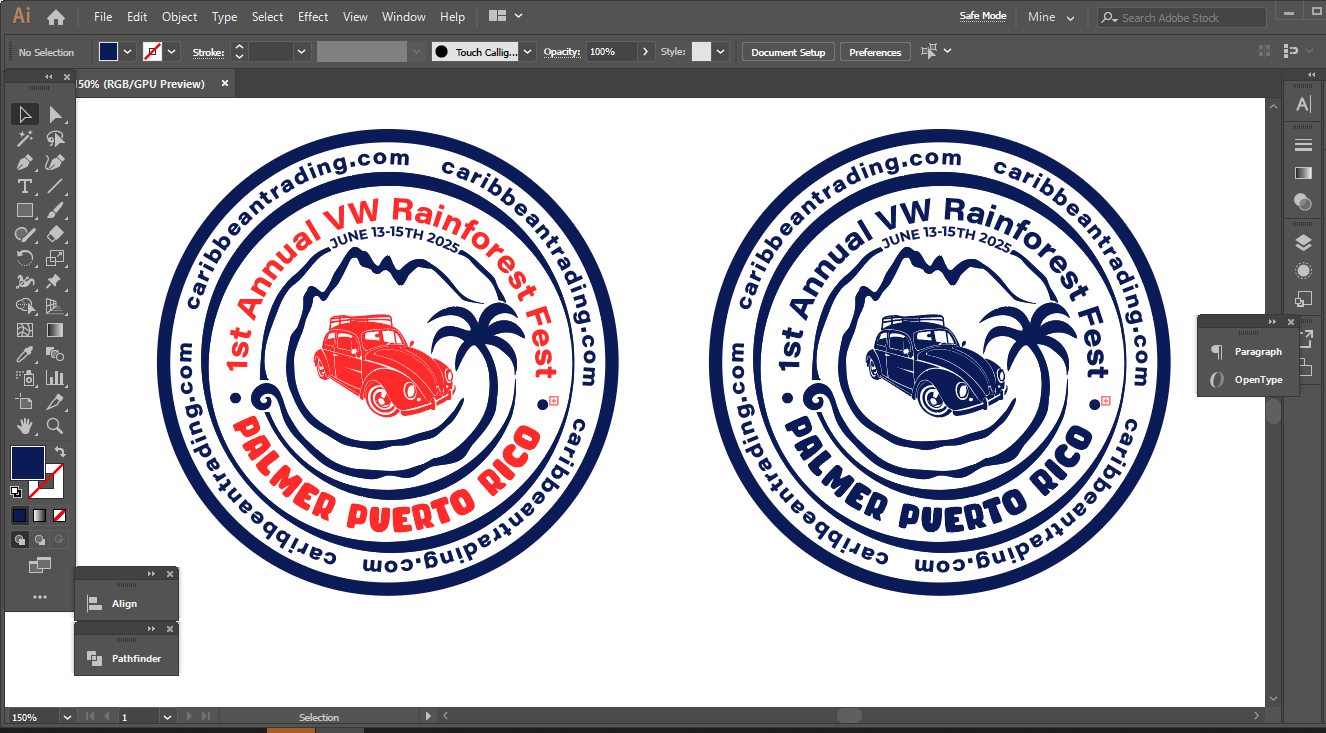This screenshot has width=1326, height=733.
Task: Set paint type to None
Action: [60, 515]
